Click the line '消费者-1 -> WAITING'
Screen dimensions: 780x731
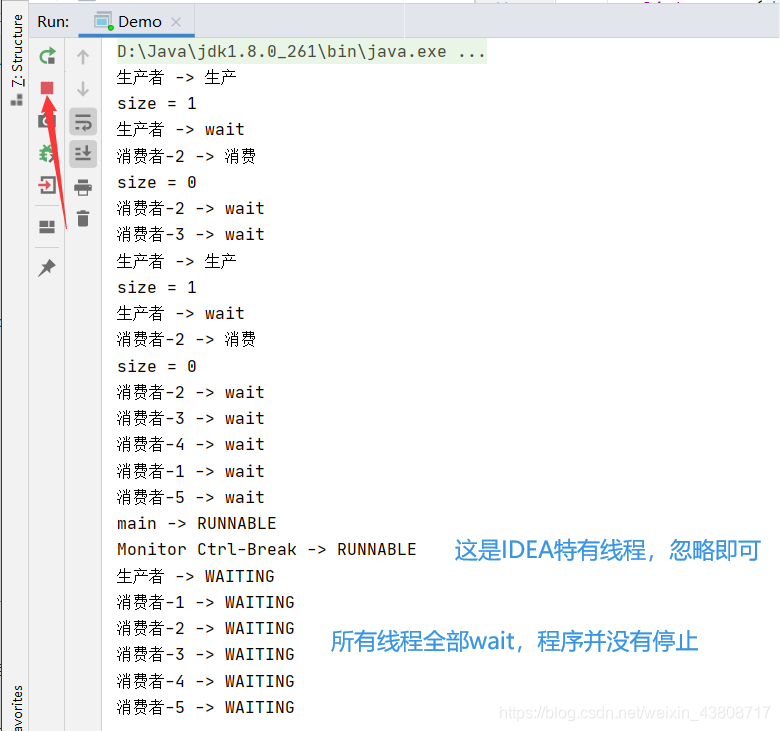click(205, 603)
